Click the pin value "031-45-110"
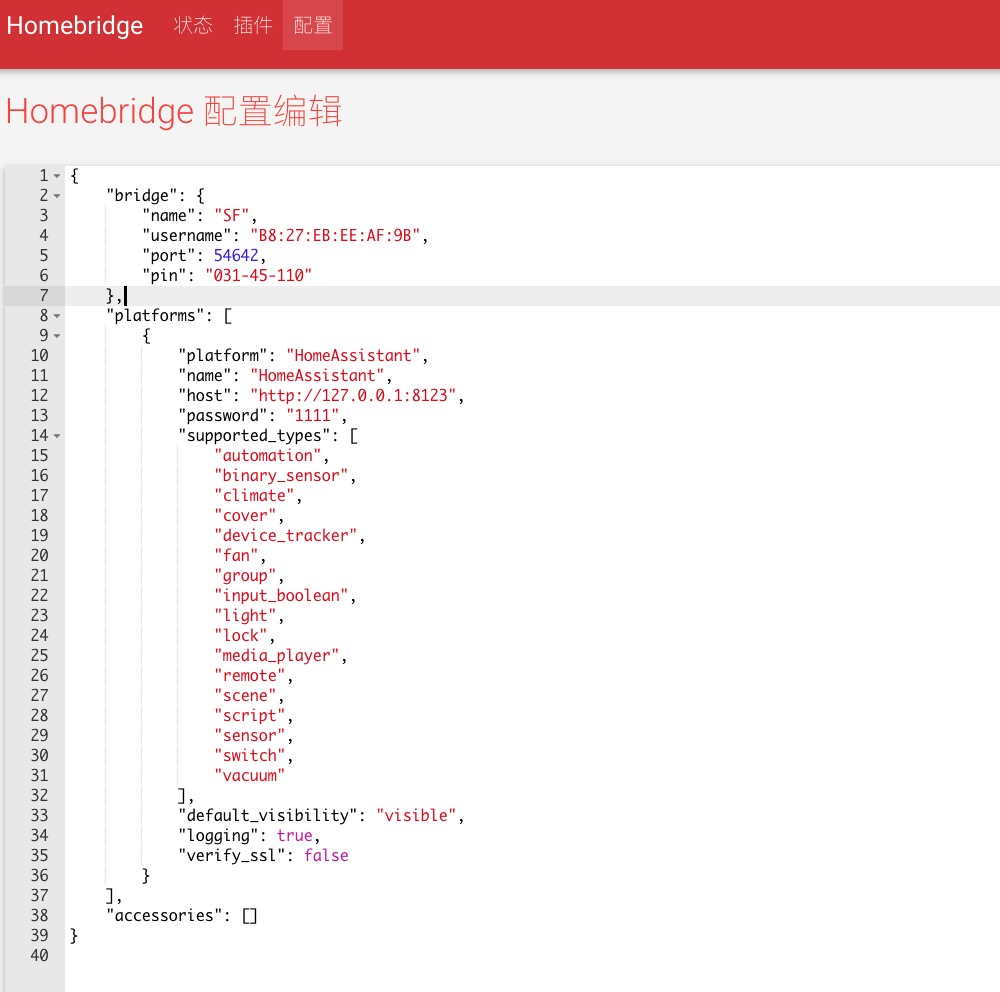Image resolution: width=1000 pixels, height=992 pixels. 258,276
